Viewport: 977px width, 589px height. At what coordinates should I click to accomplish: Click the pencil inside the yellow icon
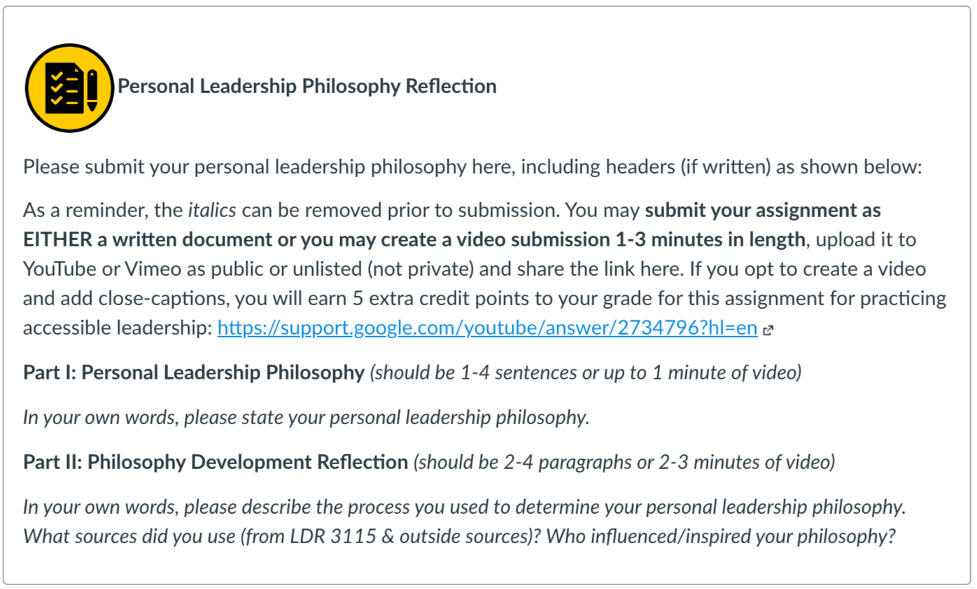(92, 90)
